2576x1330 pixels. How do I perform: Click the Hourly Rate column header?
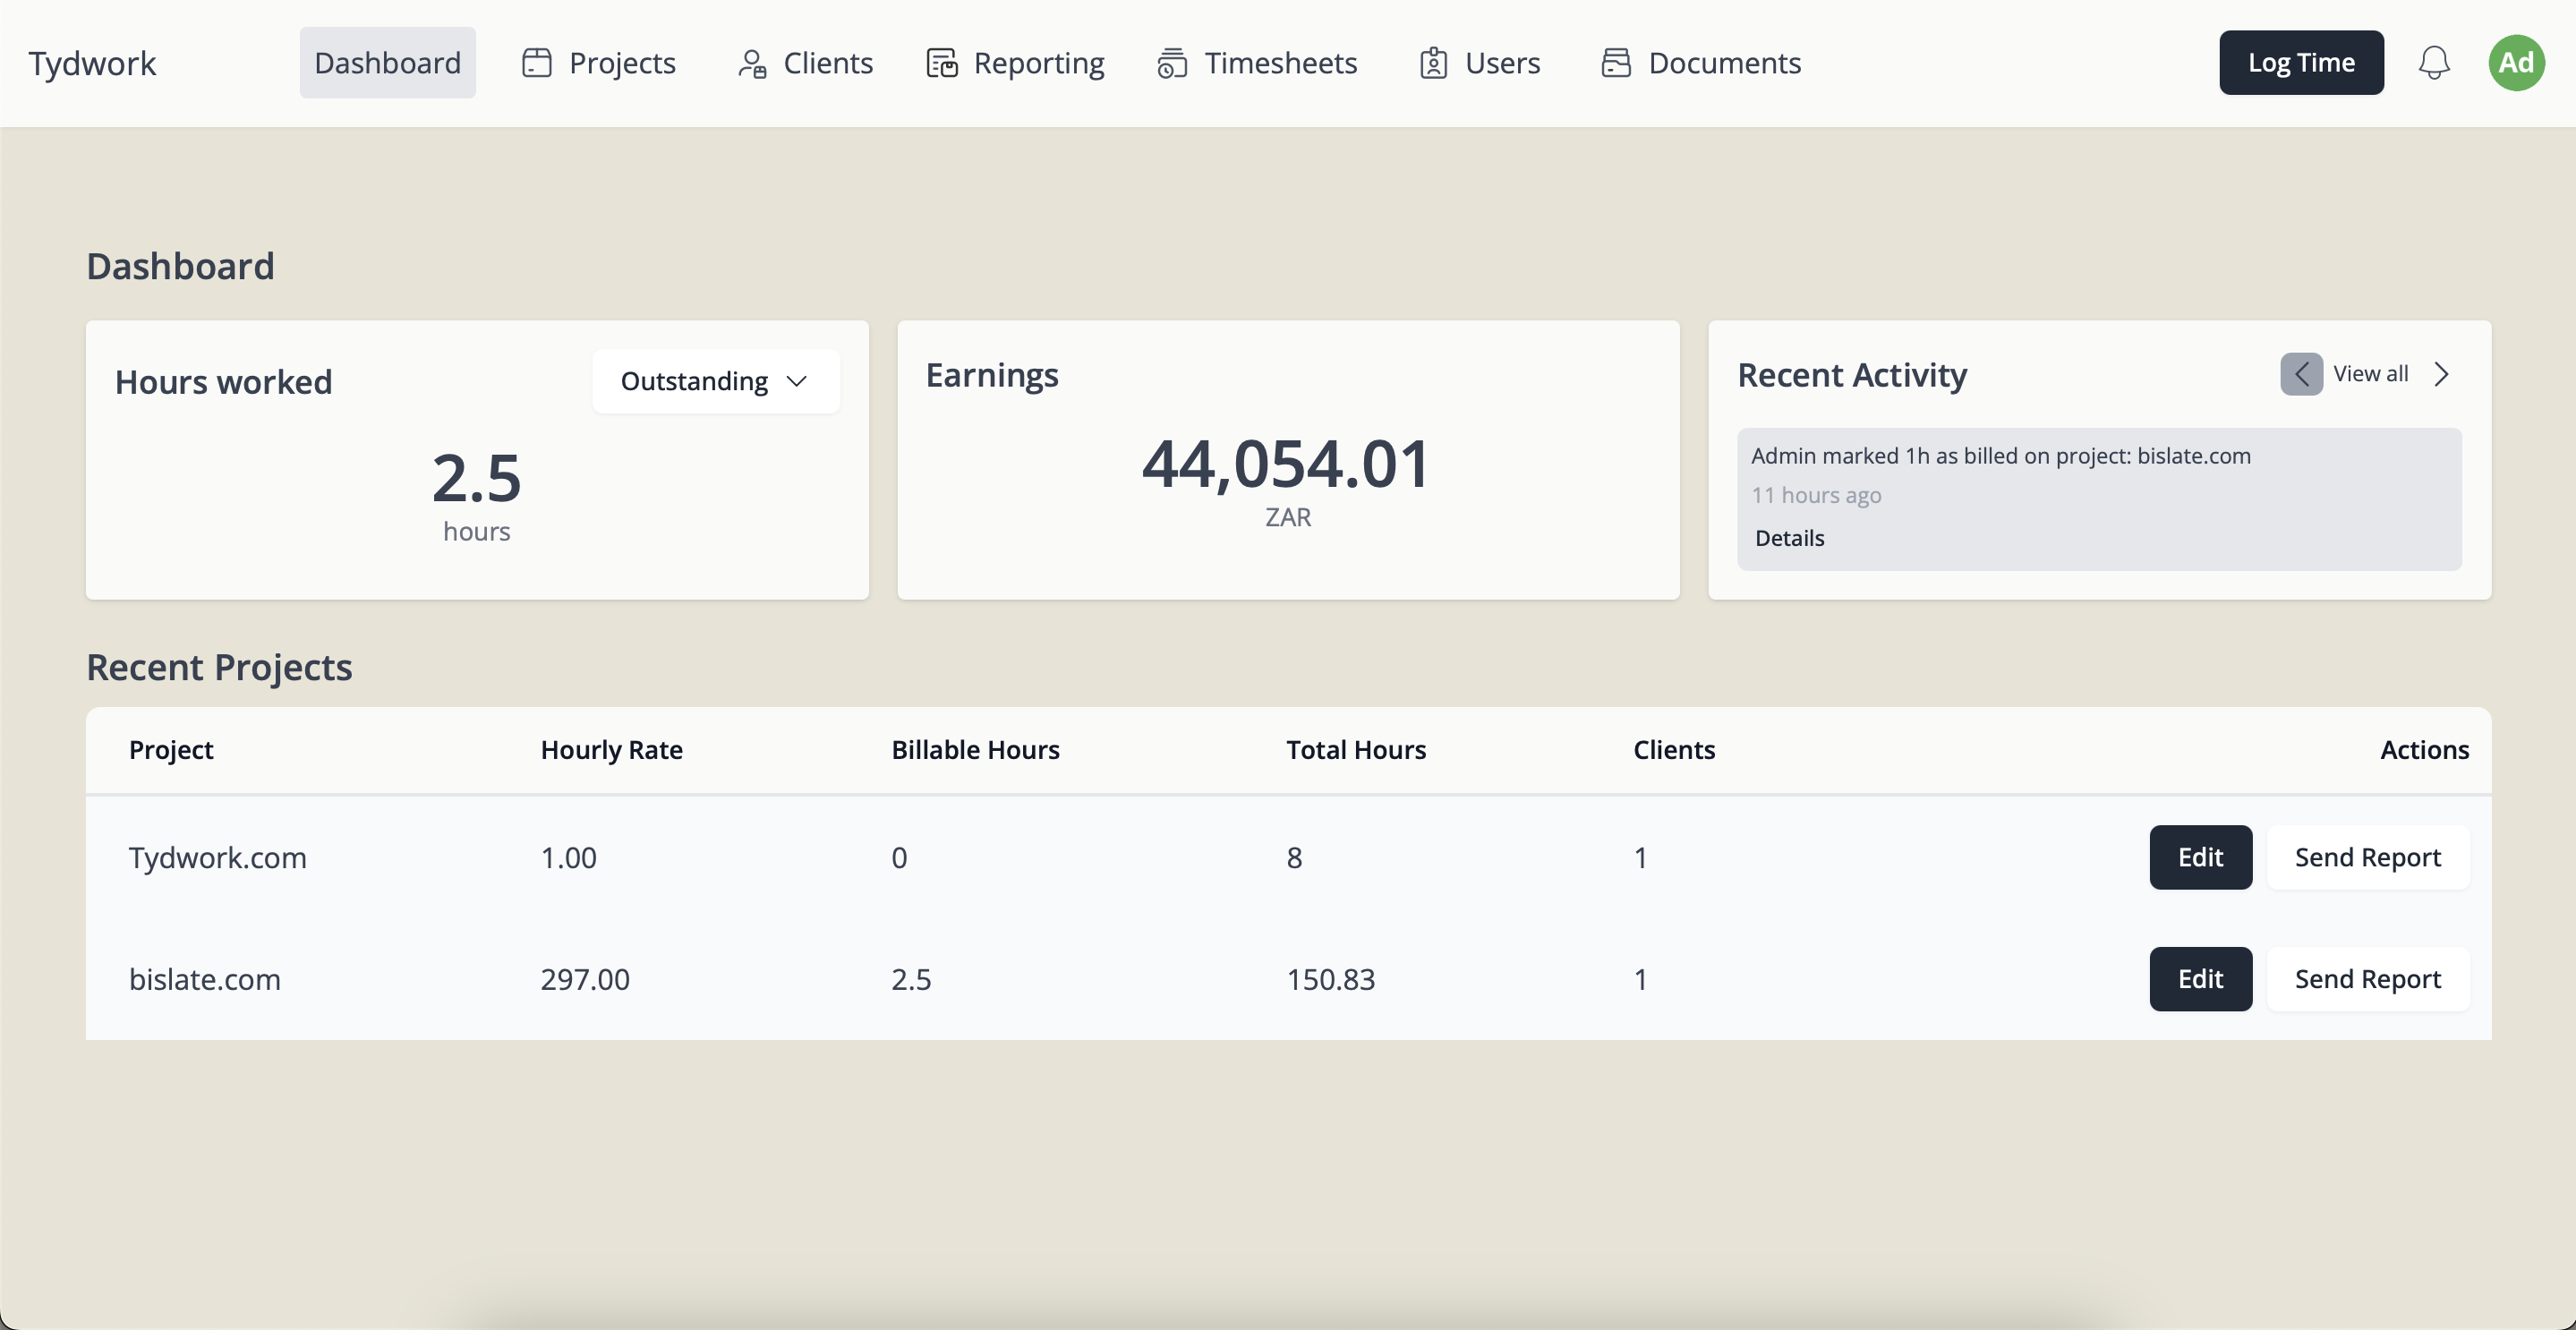611,750
